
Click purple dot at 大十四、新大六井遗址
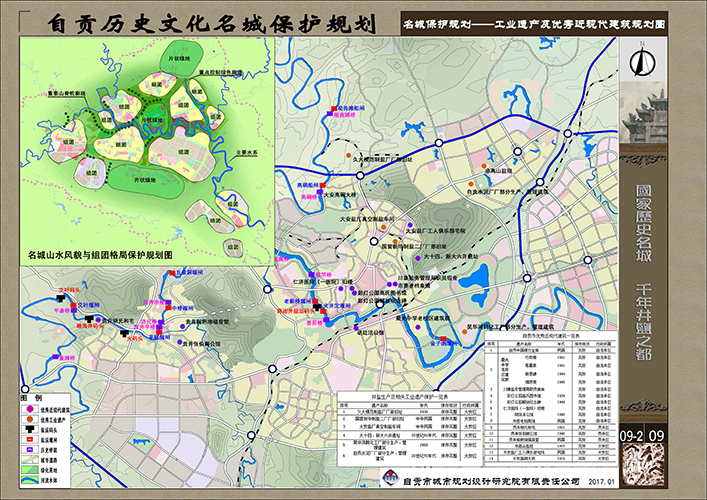[418, 258]
